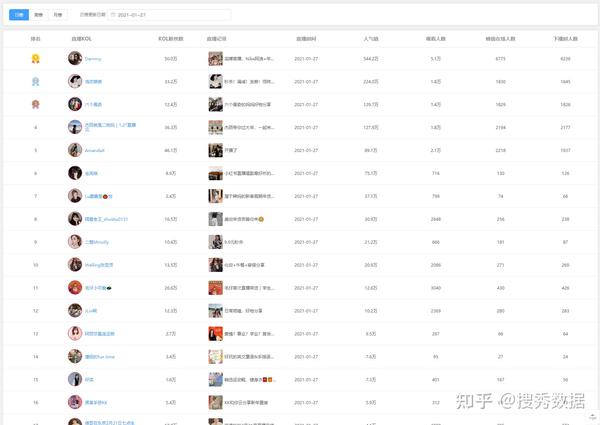View the rank 1 livestream cover thumbnail
Screen dimensions: 600x425
click(x=215, y=59)
